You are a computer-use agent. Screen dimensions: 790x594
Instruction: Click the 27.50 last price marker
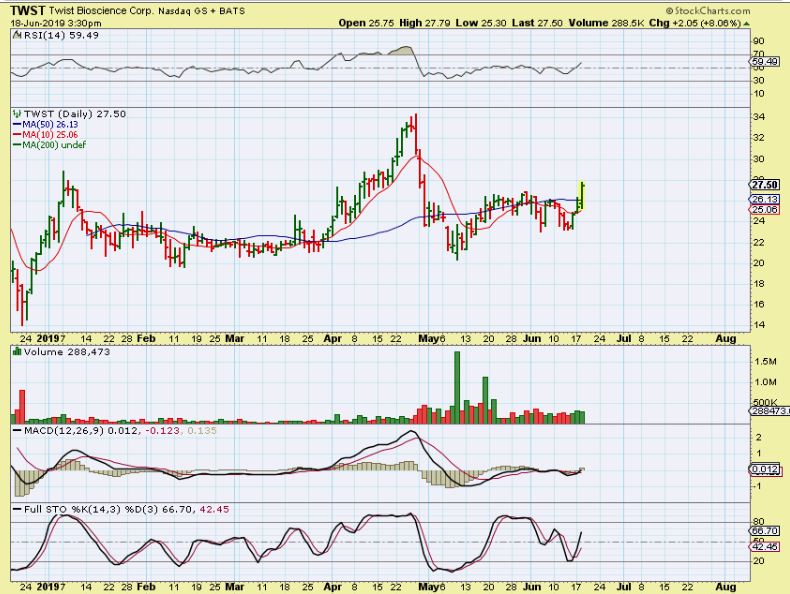pyautogui.click(x=763, y=184)
